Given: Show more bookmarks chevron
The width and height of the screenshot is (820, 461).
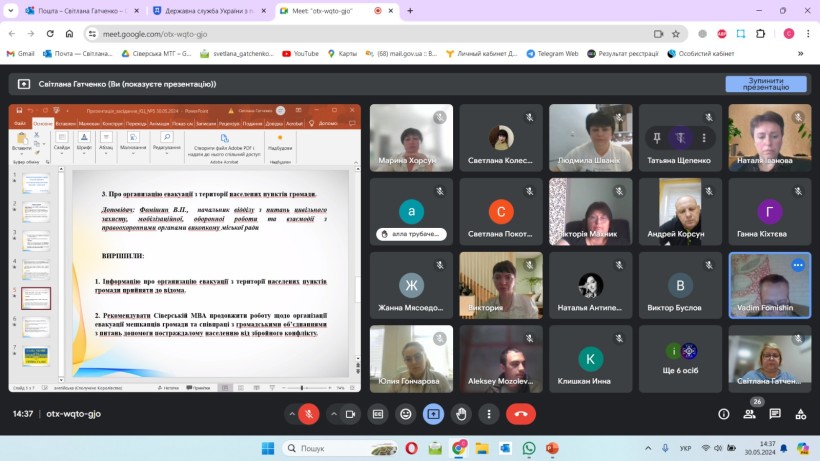Looking at the screenshot, I should [x=800, y=53].
